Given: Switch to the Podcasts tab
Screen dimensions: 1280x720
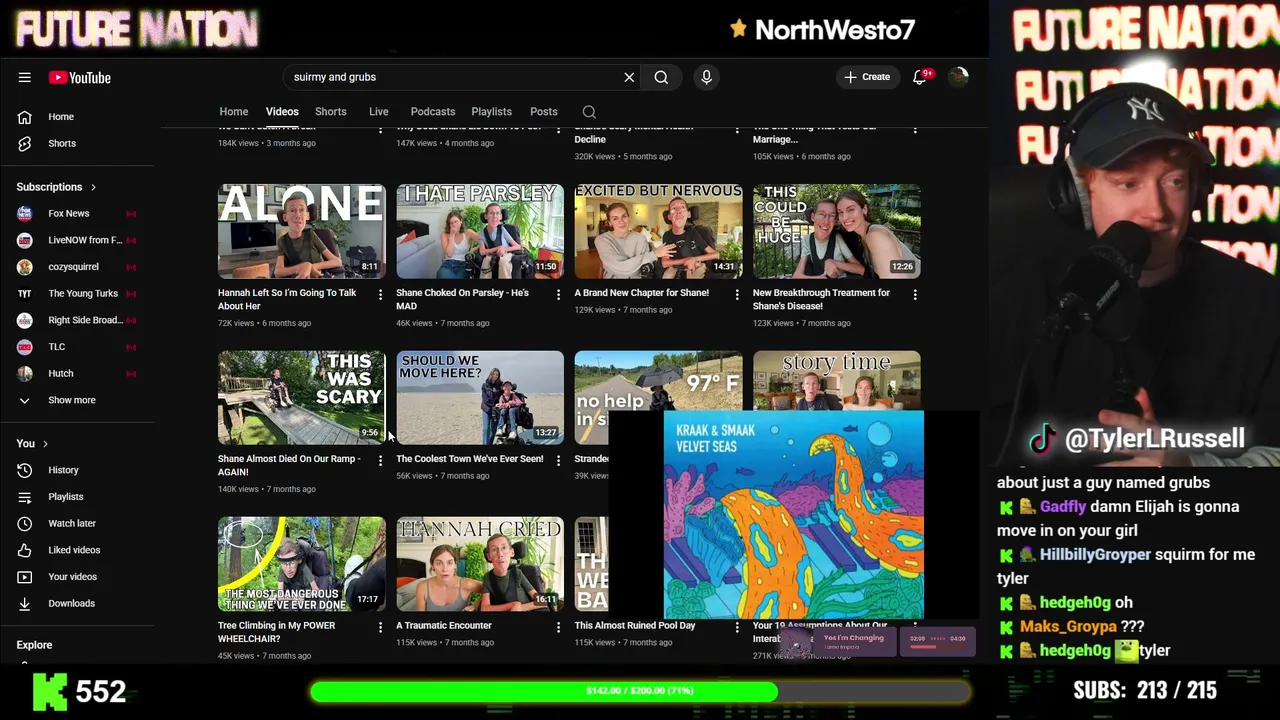Looking at the screenshot, I should coord(433,112).
